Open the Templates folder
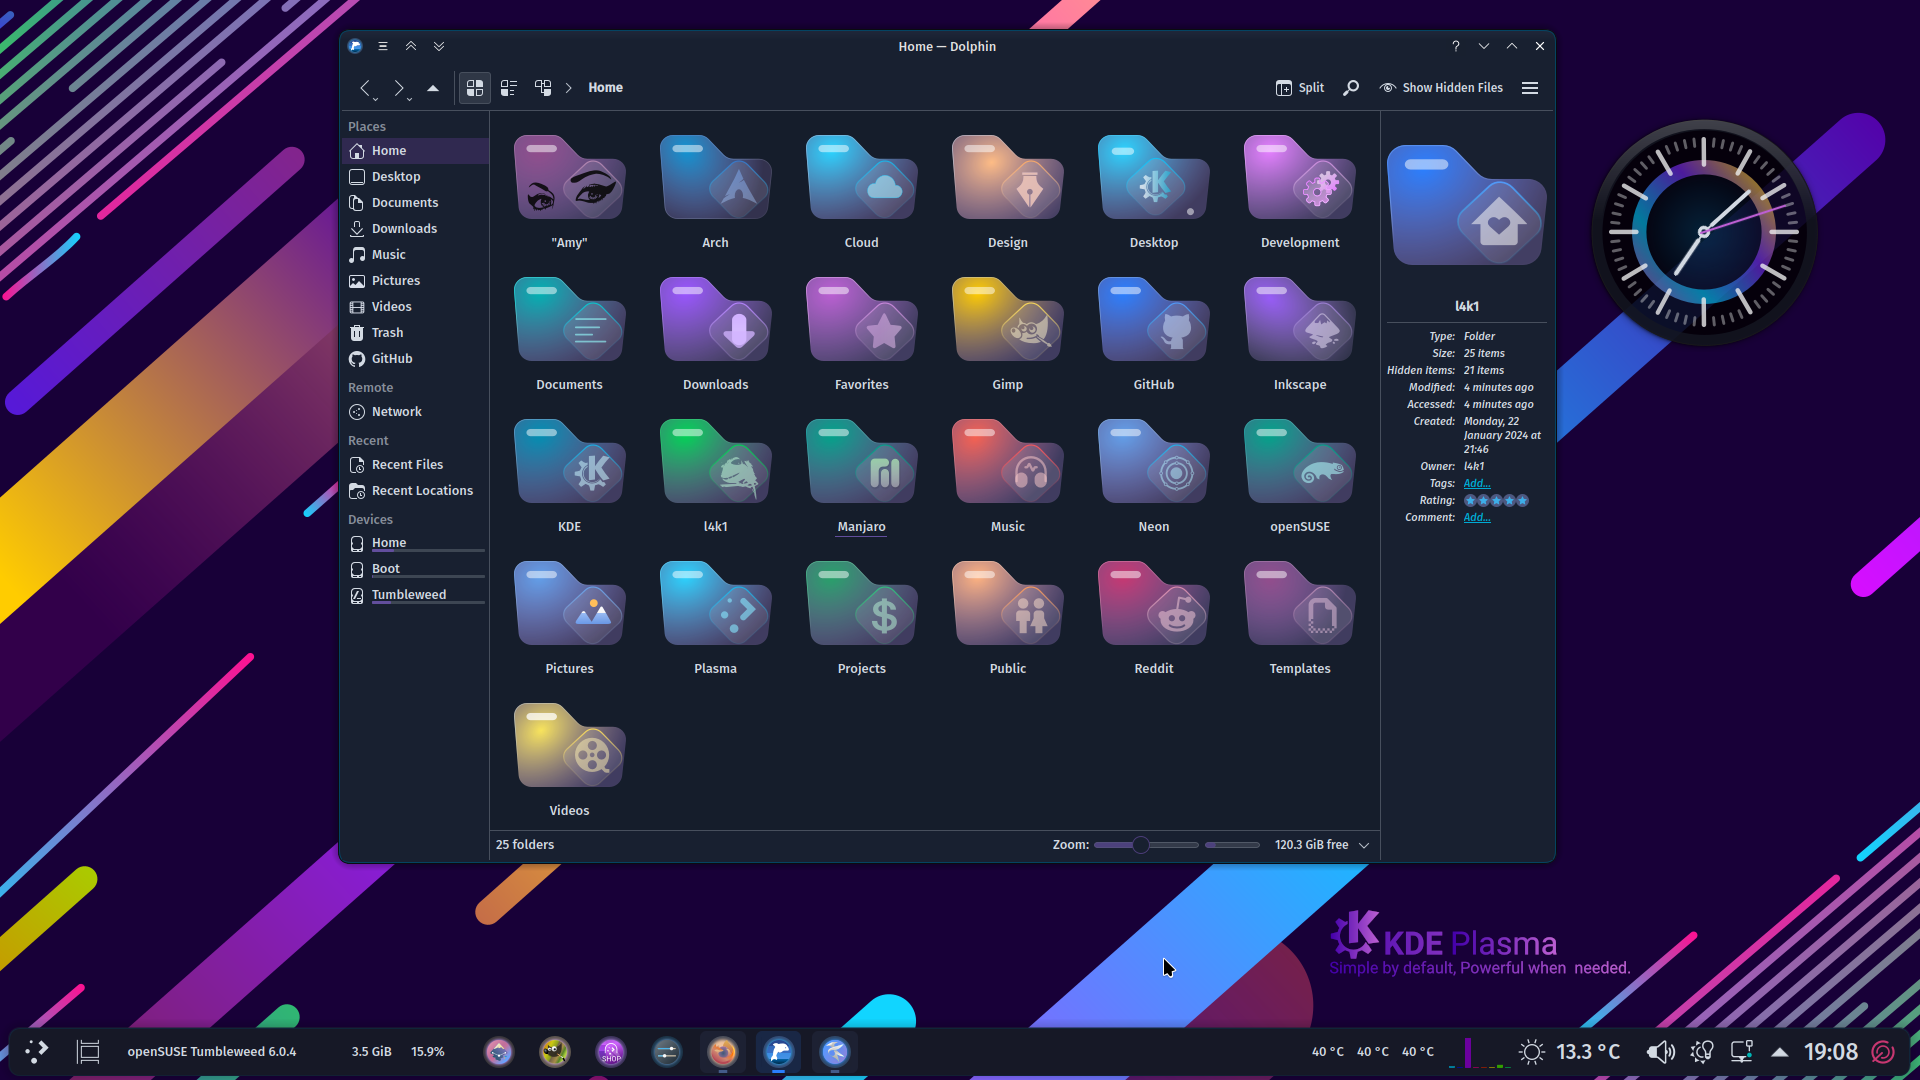Screen dimensions: 1920x1080 pos(1299,604)
